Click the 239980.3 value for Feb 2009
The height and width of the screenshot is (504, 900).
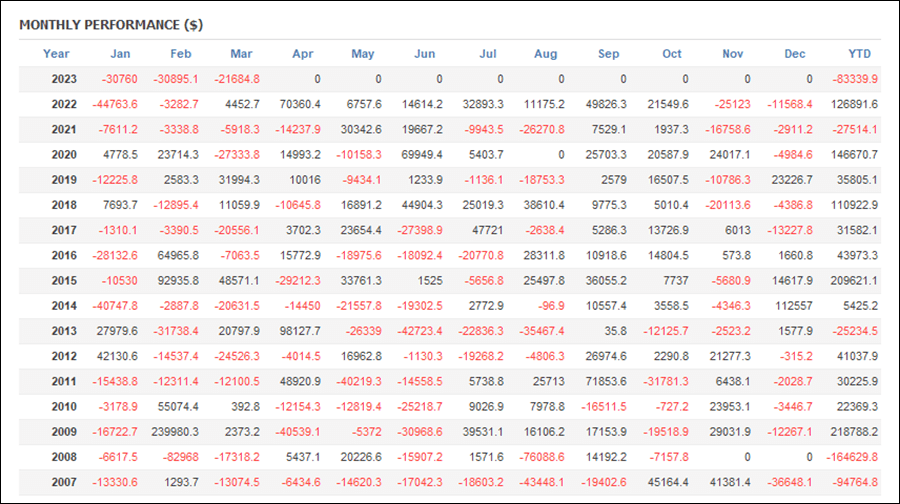click(x=175, y=432)
